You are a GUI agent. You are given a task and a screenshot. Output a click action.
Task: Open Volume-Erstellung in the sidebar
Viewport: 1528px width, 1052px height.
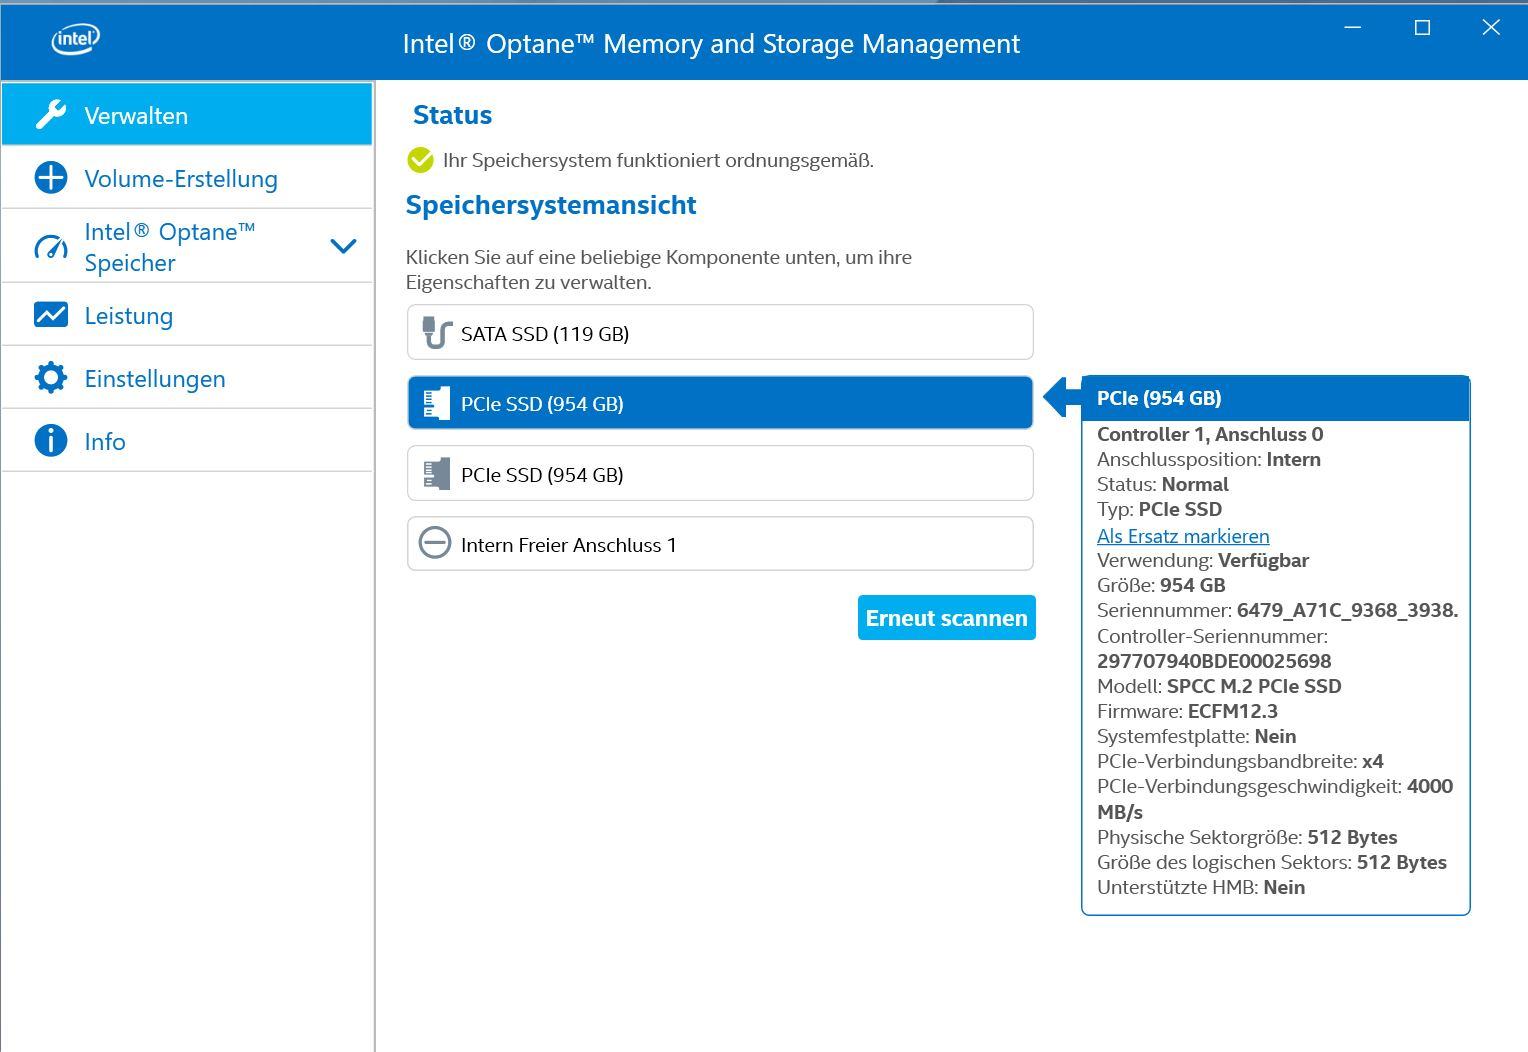click(x=187, y=178)
